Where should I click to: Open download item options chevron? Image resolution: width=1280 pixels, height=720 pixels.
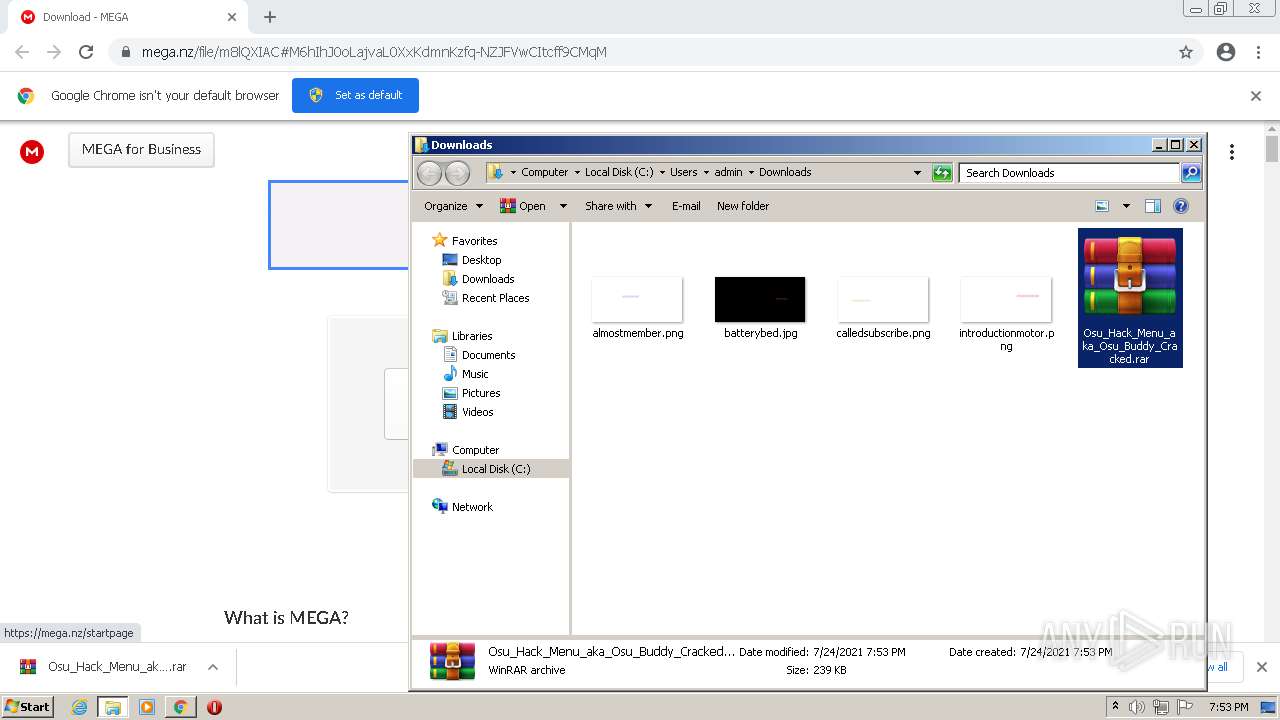coord(213,667)
